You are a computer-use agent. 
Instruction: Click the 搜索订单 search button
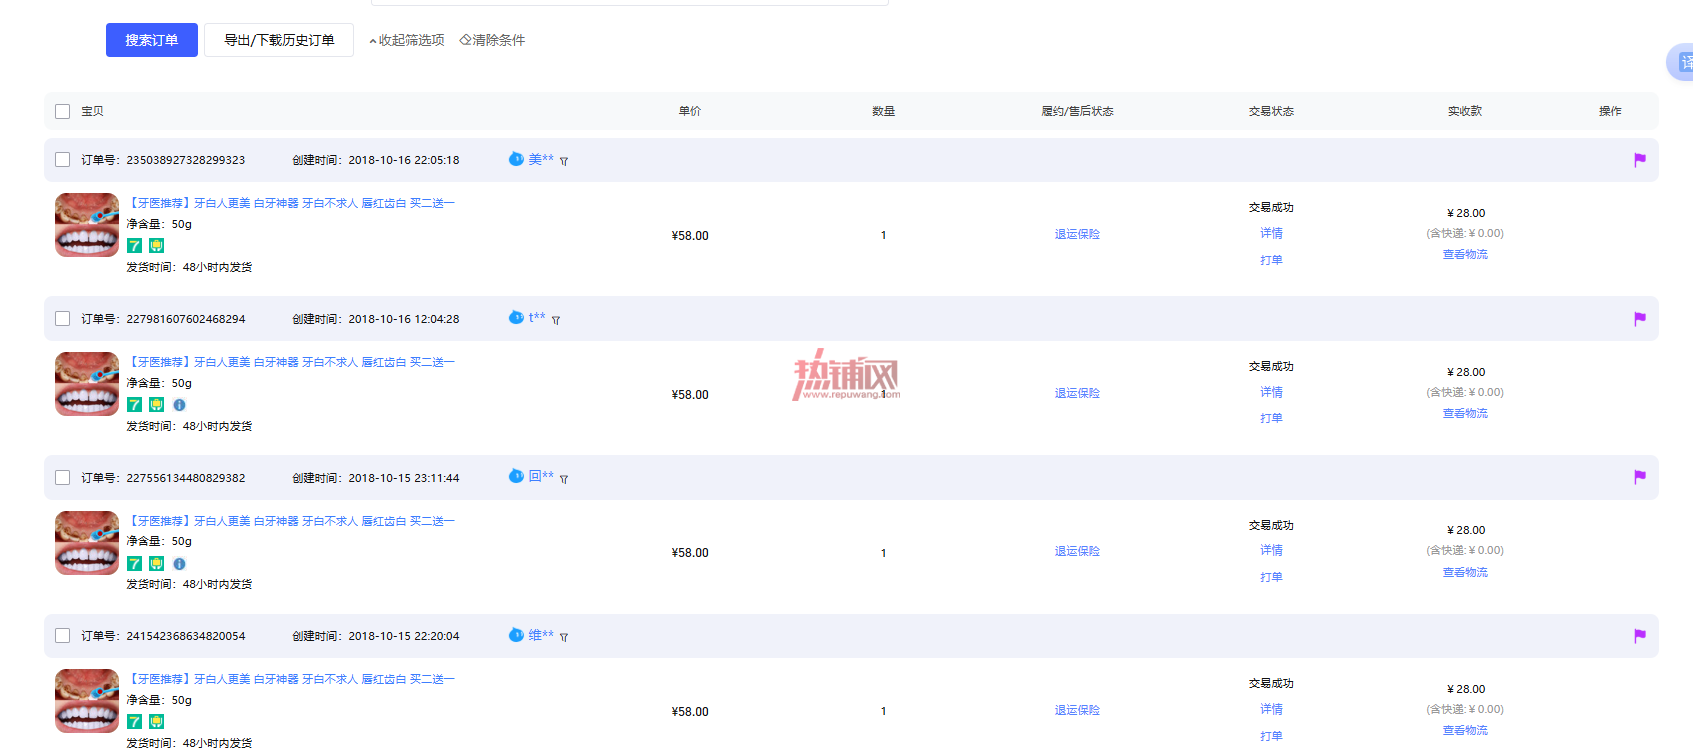coord(152,40)
